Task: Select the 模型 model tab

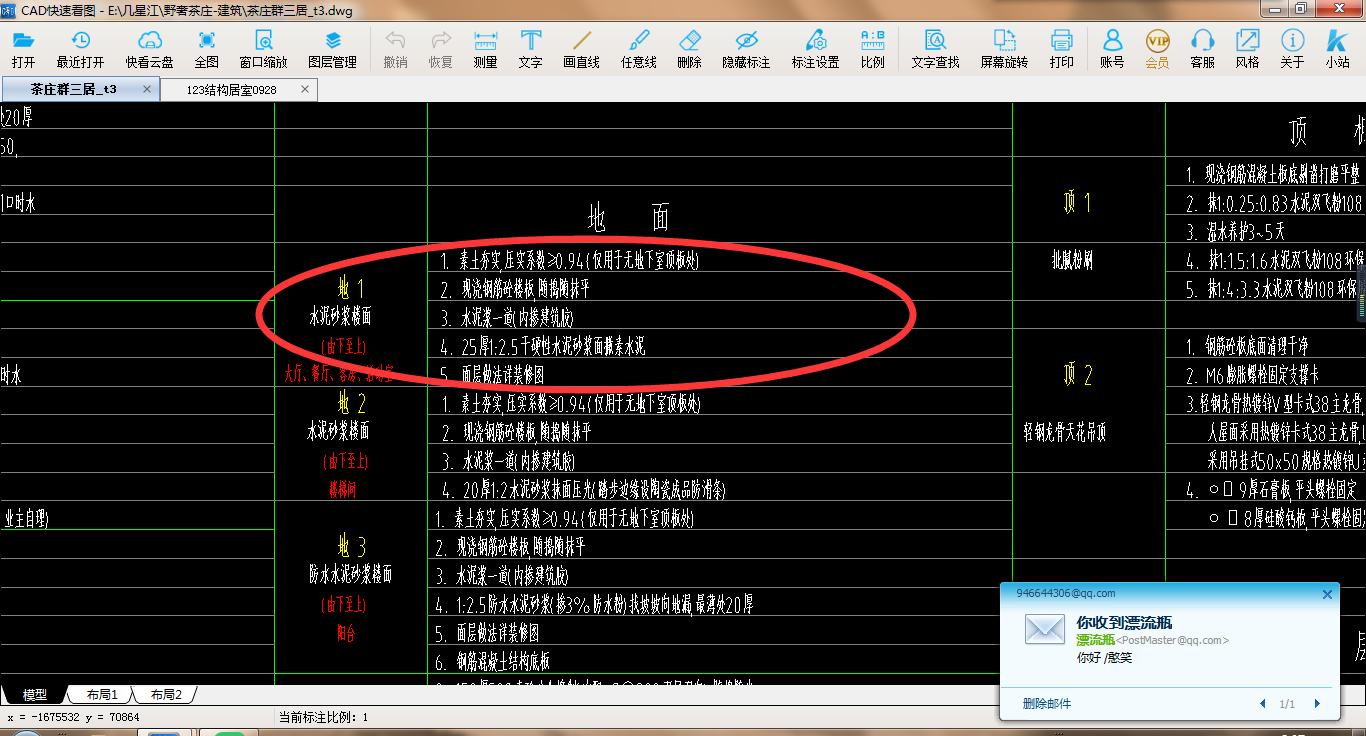Action: coord(34,694)
